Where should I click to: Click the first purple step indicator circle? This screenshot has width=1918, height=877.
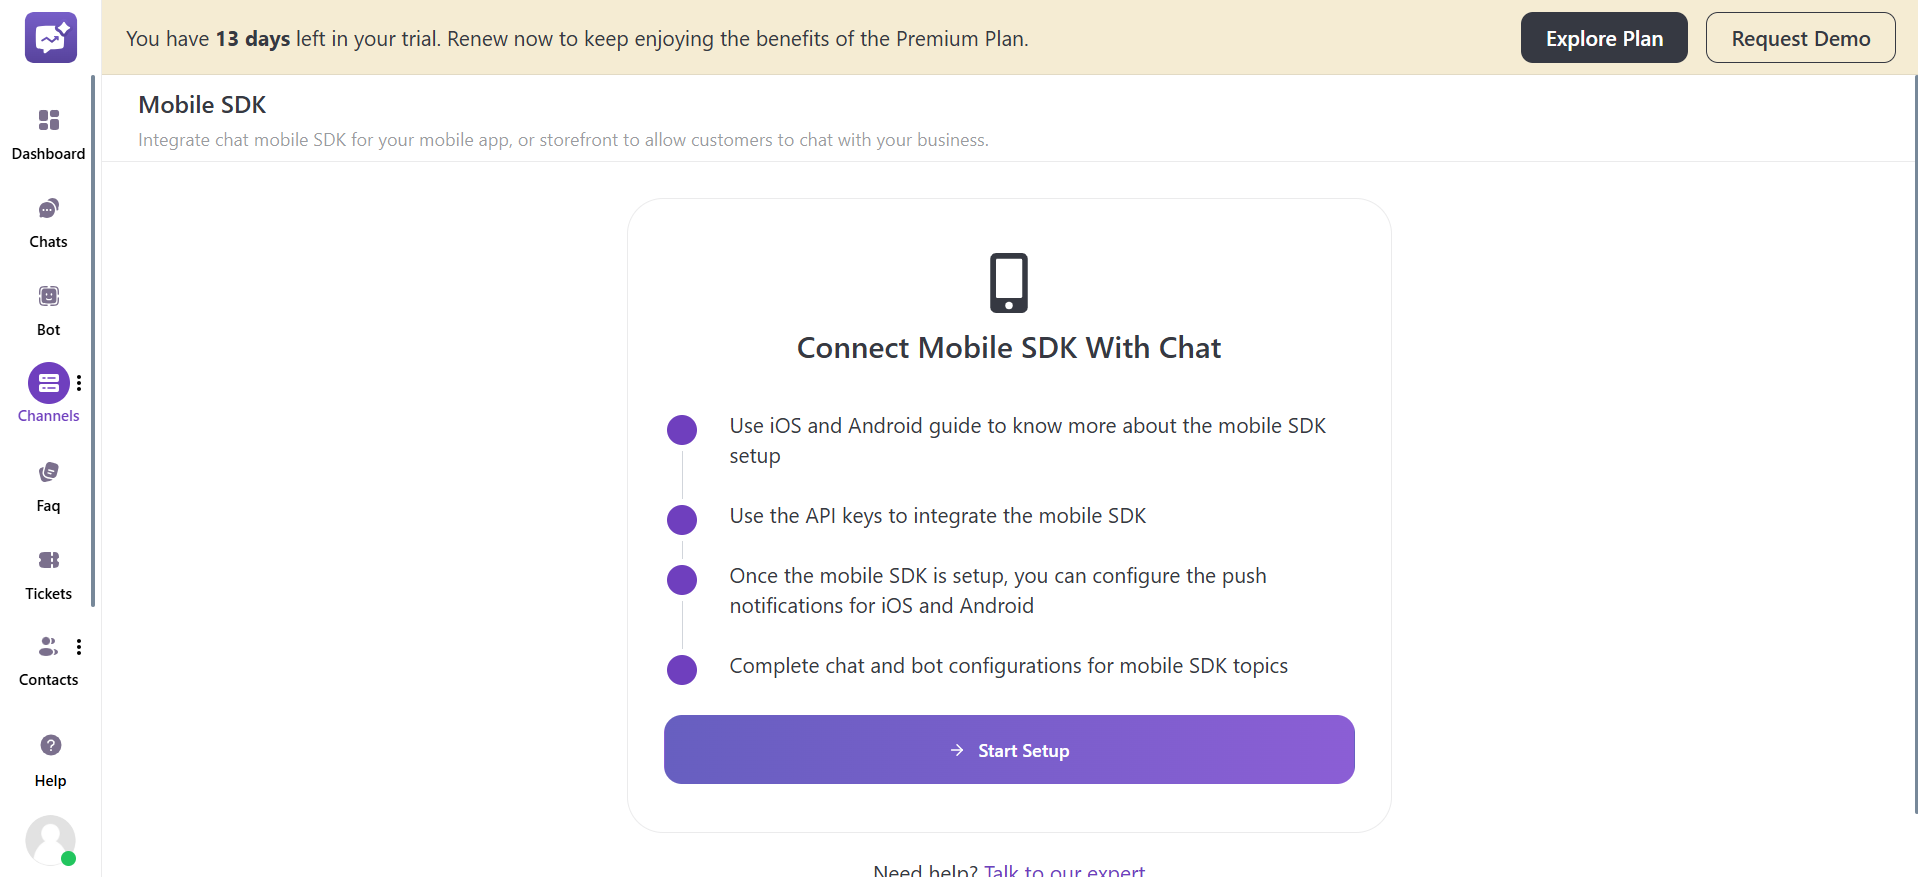tap(681, 429)
